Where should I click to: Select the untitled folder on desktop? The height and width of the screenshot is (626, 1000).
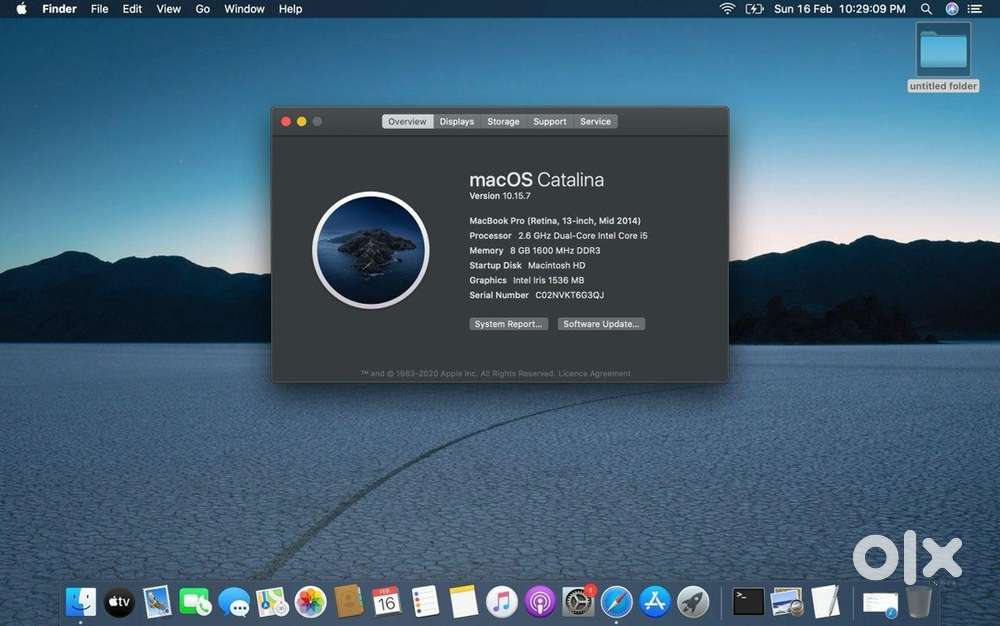943,50
